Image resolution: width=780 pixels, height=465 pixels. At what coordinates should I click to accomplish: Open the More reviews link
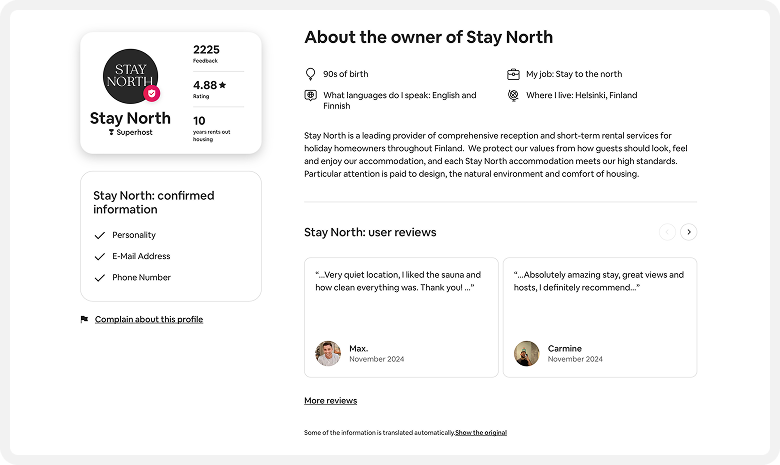pos(330,401)
